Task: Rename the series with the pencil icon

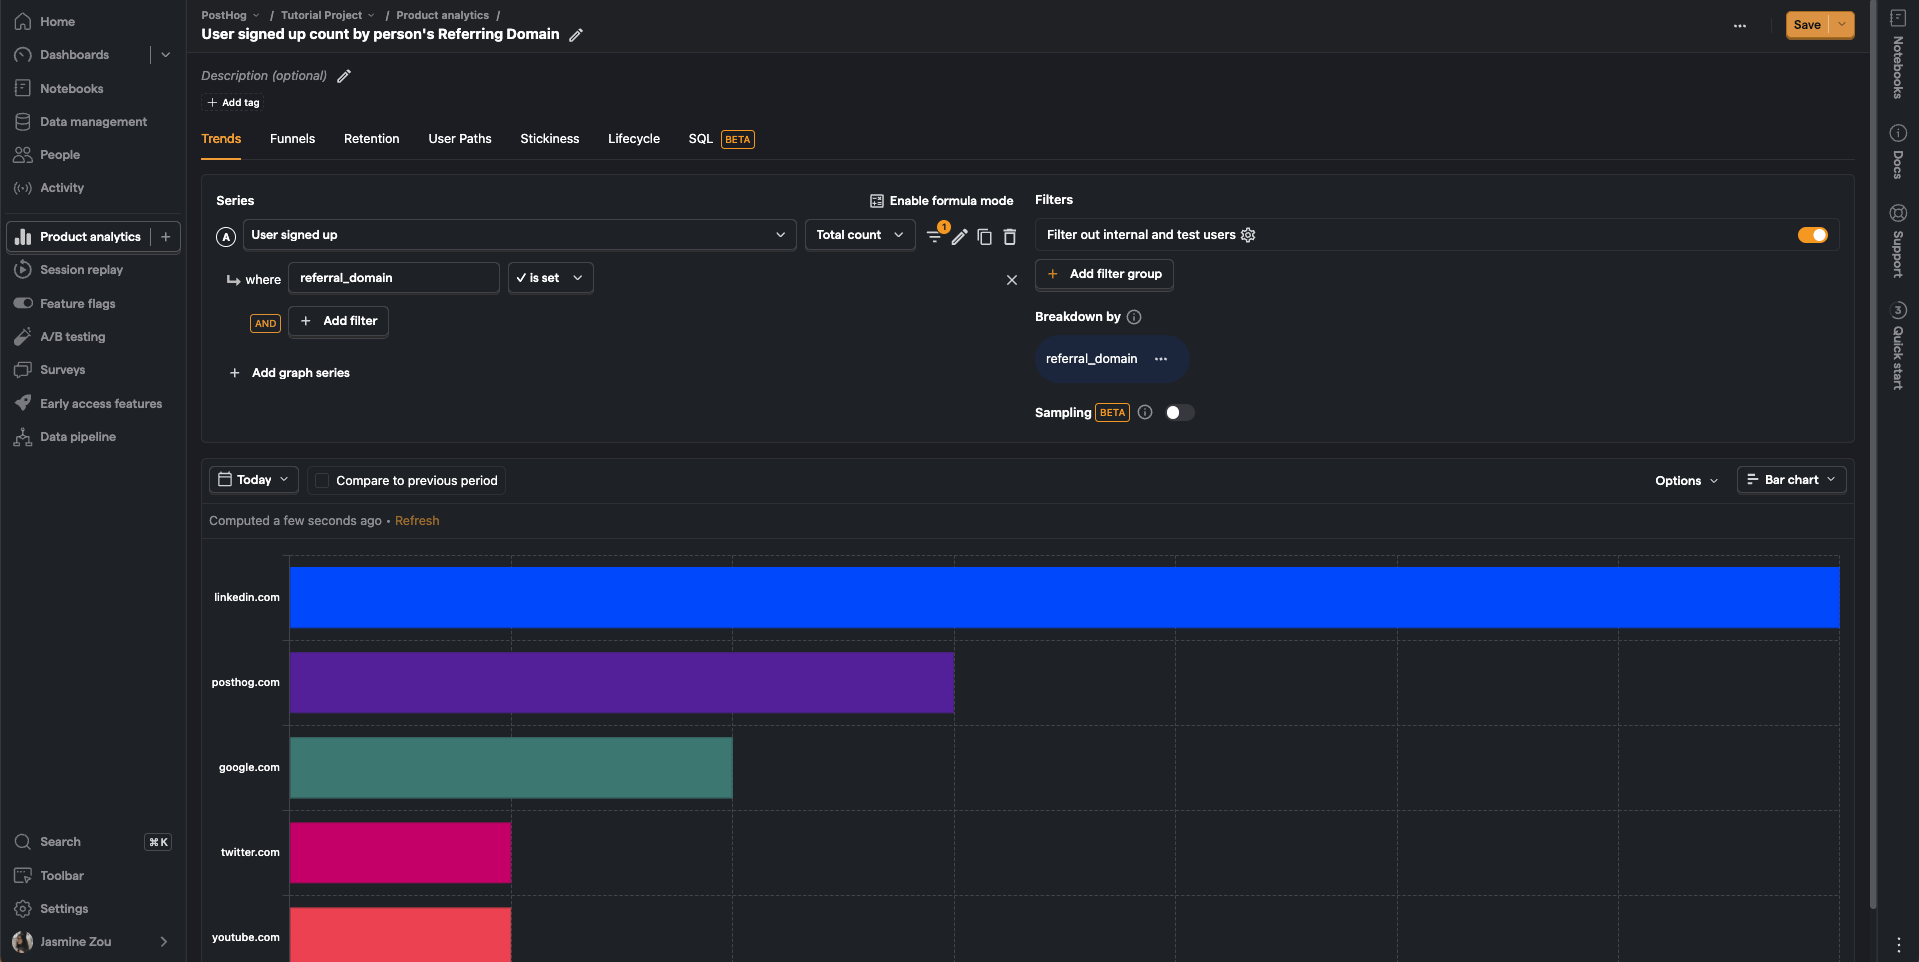Action: [959, 236]
